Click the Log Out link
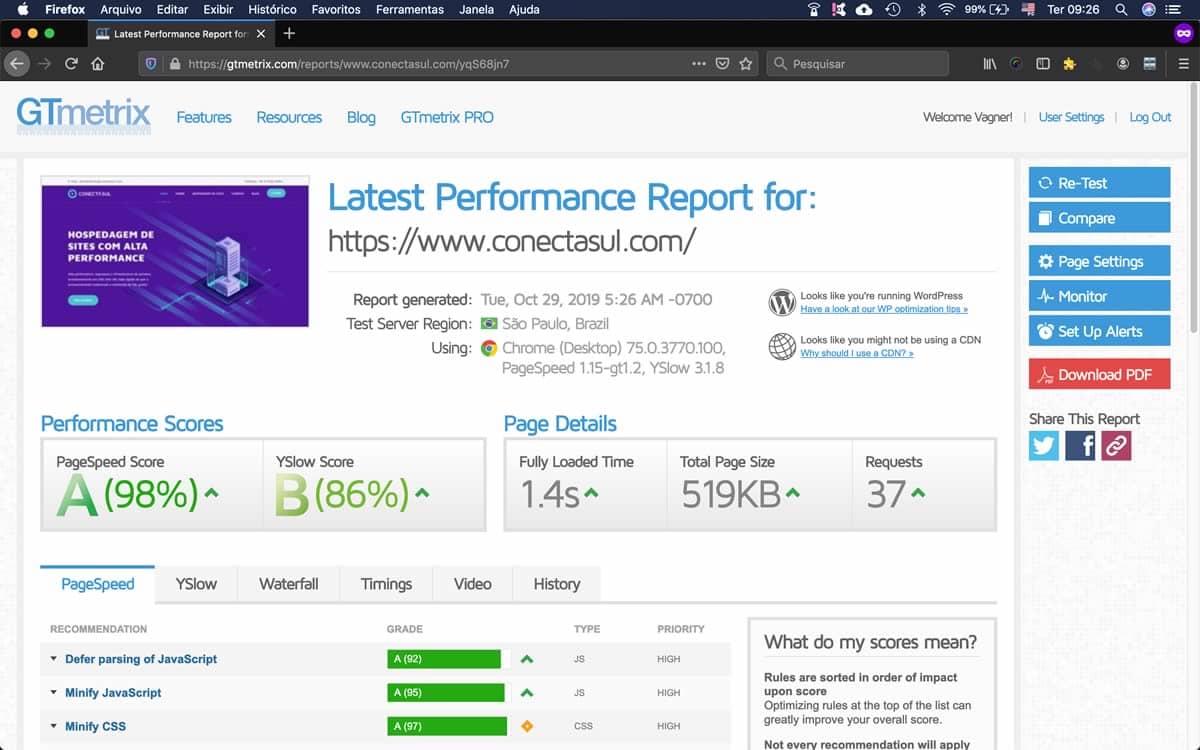 coord(1150,117)
